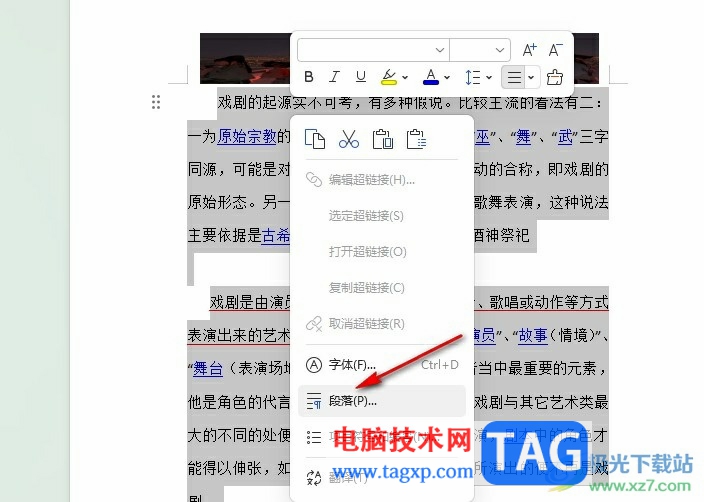Click the paragraph drag handle dots
The image size is (704, 502).
pyautogui.click(x=156, y=102)
